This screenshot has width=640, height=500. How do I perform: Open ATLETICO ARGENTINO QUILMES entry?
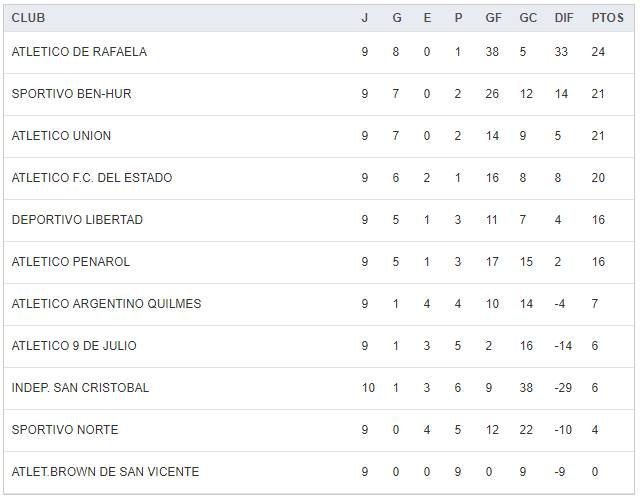(106, 304)
